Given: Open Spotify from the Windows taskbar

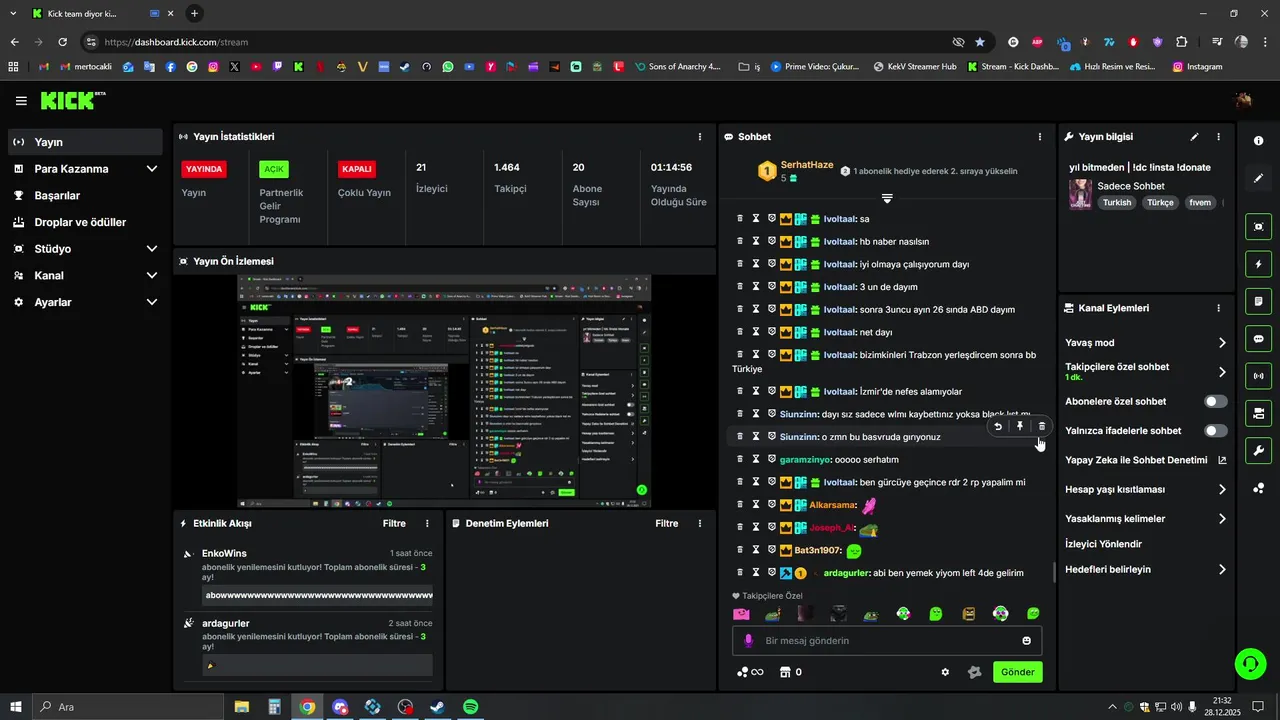Looking at the screenshot, I should pos(470,707).
